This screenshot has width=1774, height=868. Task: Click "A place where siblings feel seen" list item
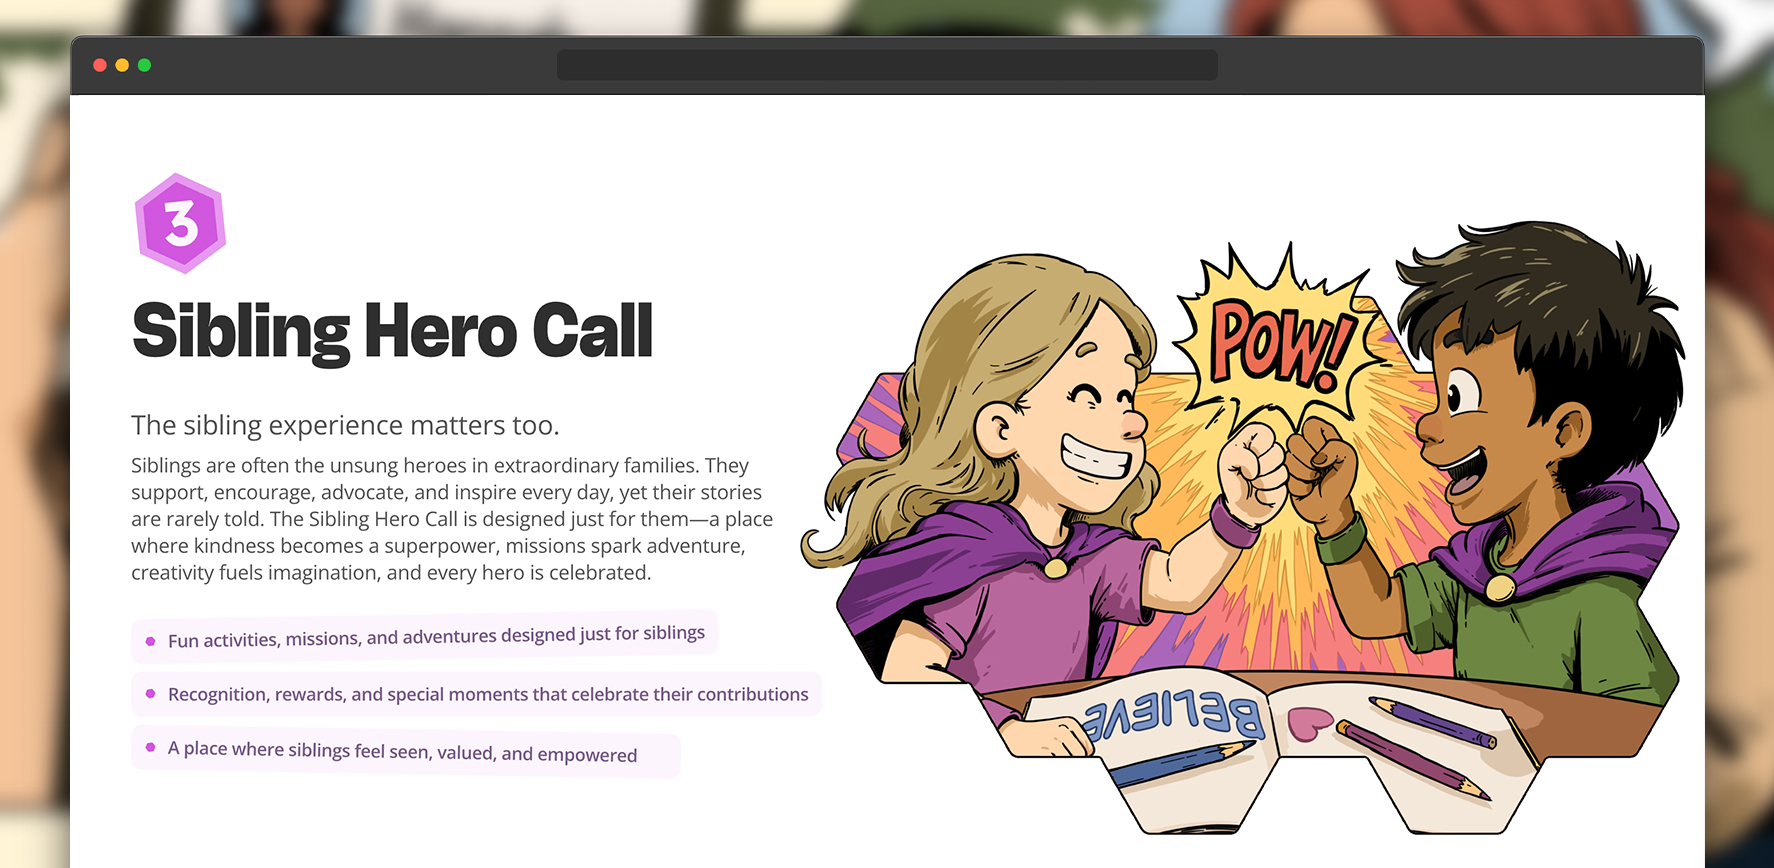pyautogui.click(x=406, y=752)
